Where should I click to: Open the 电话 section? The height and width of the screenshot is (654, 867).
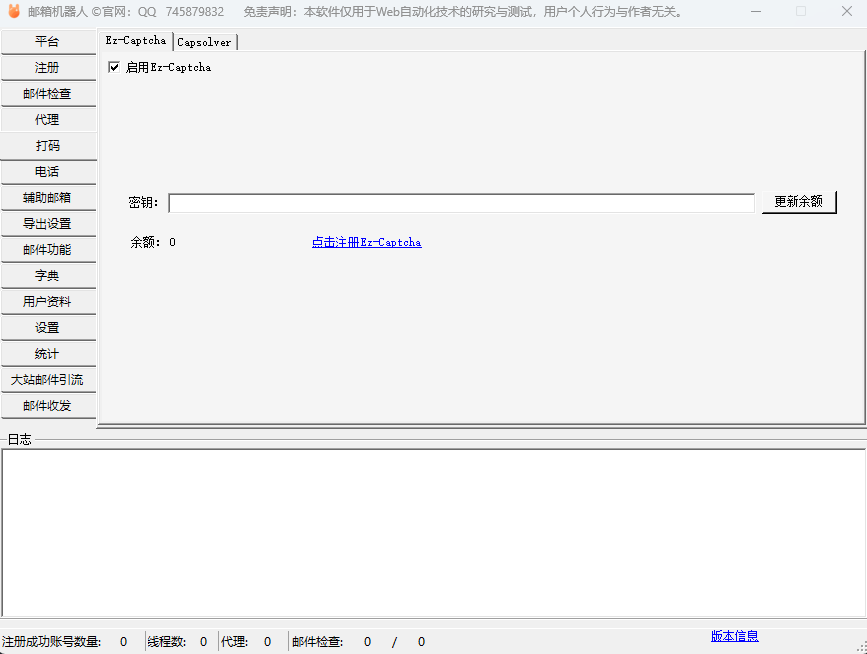click(48, 172)
